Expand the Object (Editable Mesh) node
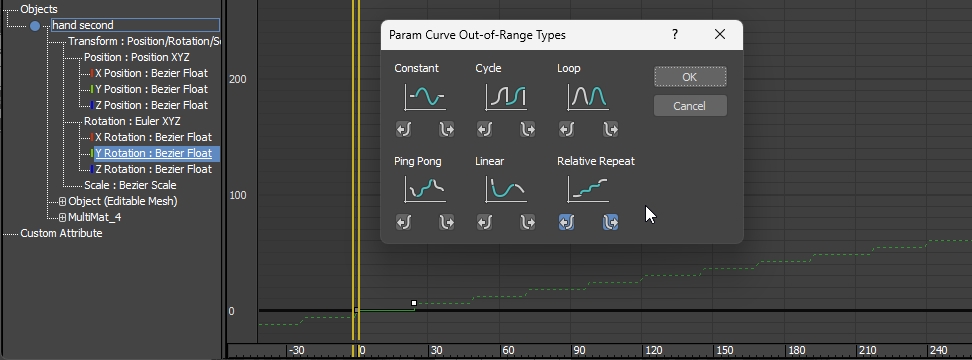 pos(62,201)
